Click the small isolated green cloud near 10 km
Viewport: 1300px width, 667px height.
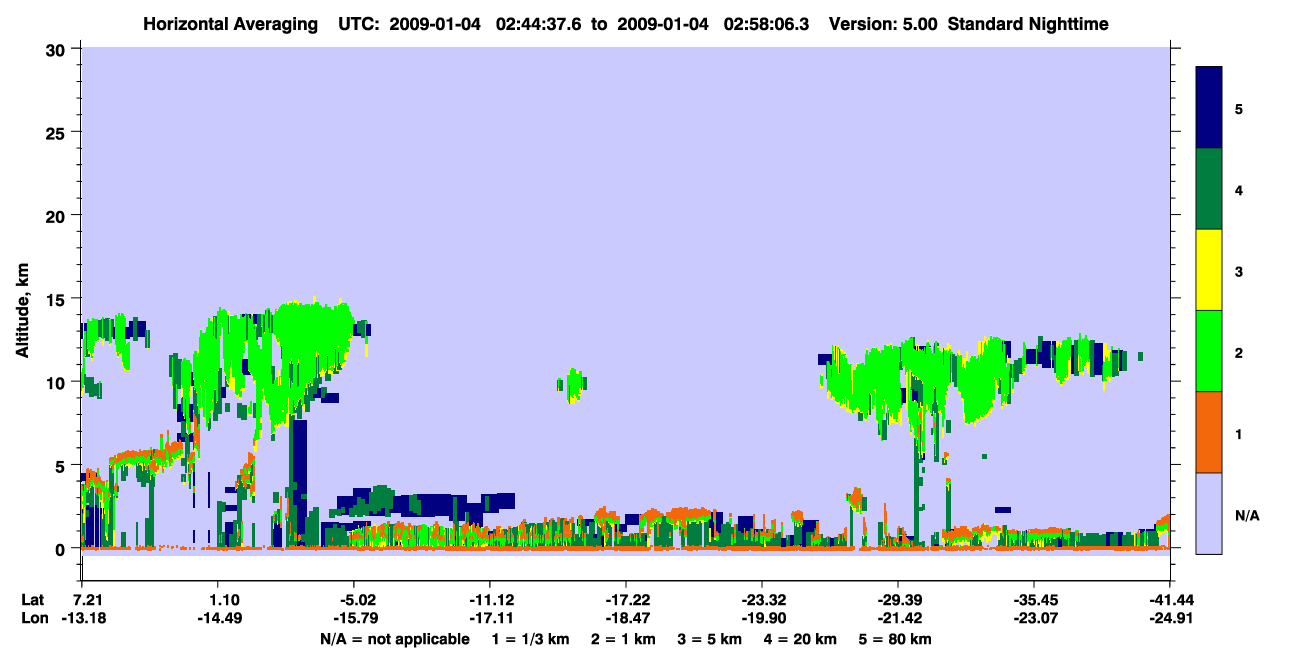(573, 385)
